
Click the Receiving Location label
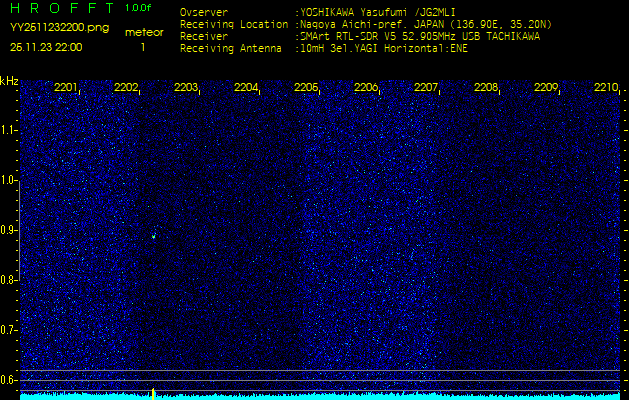pyautogui.click(x=234, y=24)
